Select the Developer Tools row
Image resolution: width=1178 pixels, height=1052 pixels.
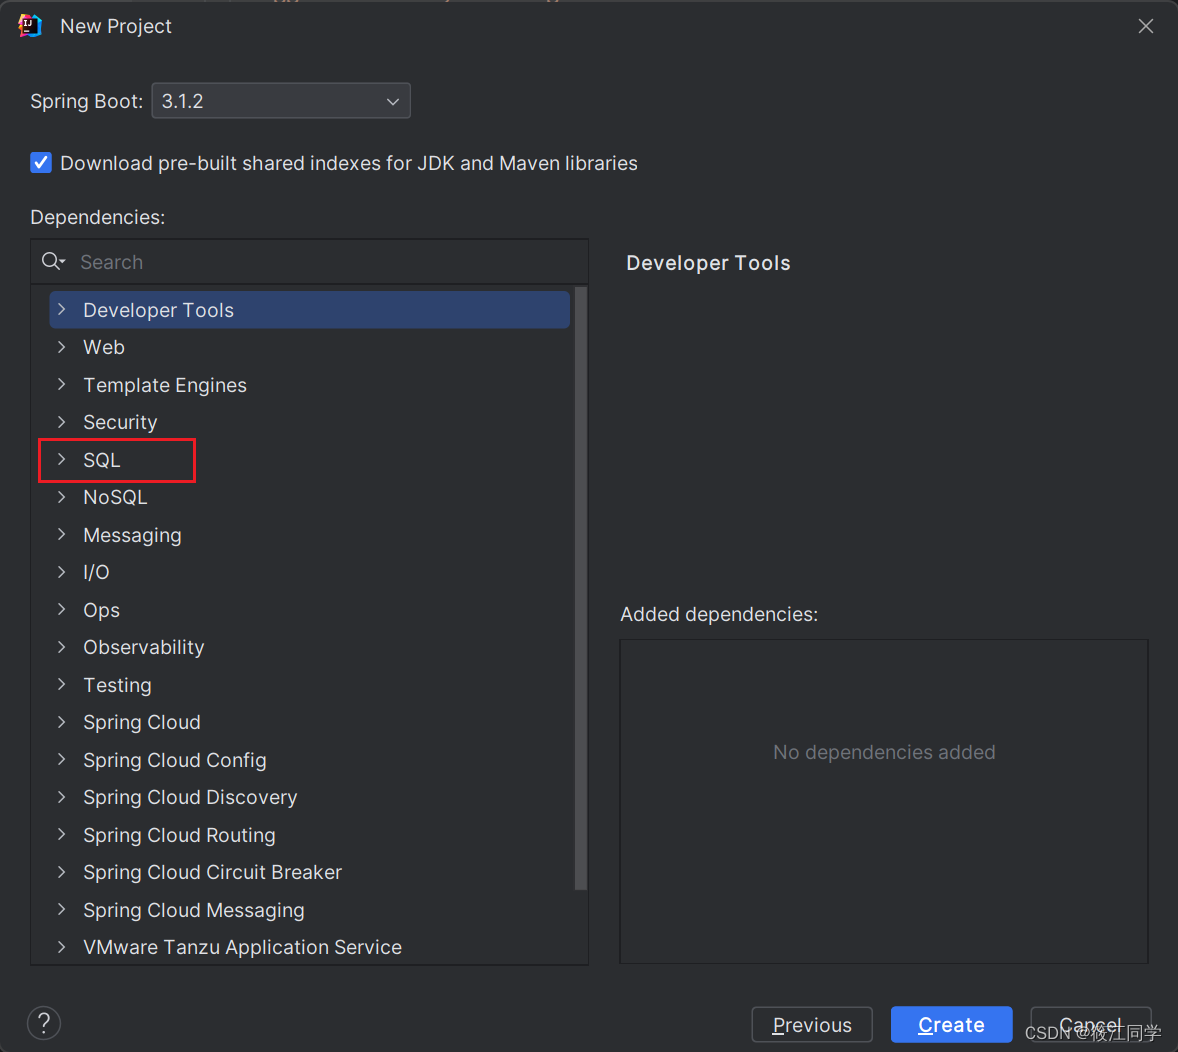point(310,310)
